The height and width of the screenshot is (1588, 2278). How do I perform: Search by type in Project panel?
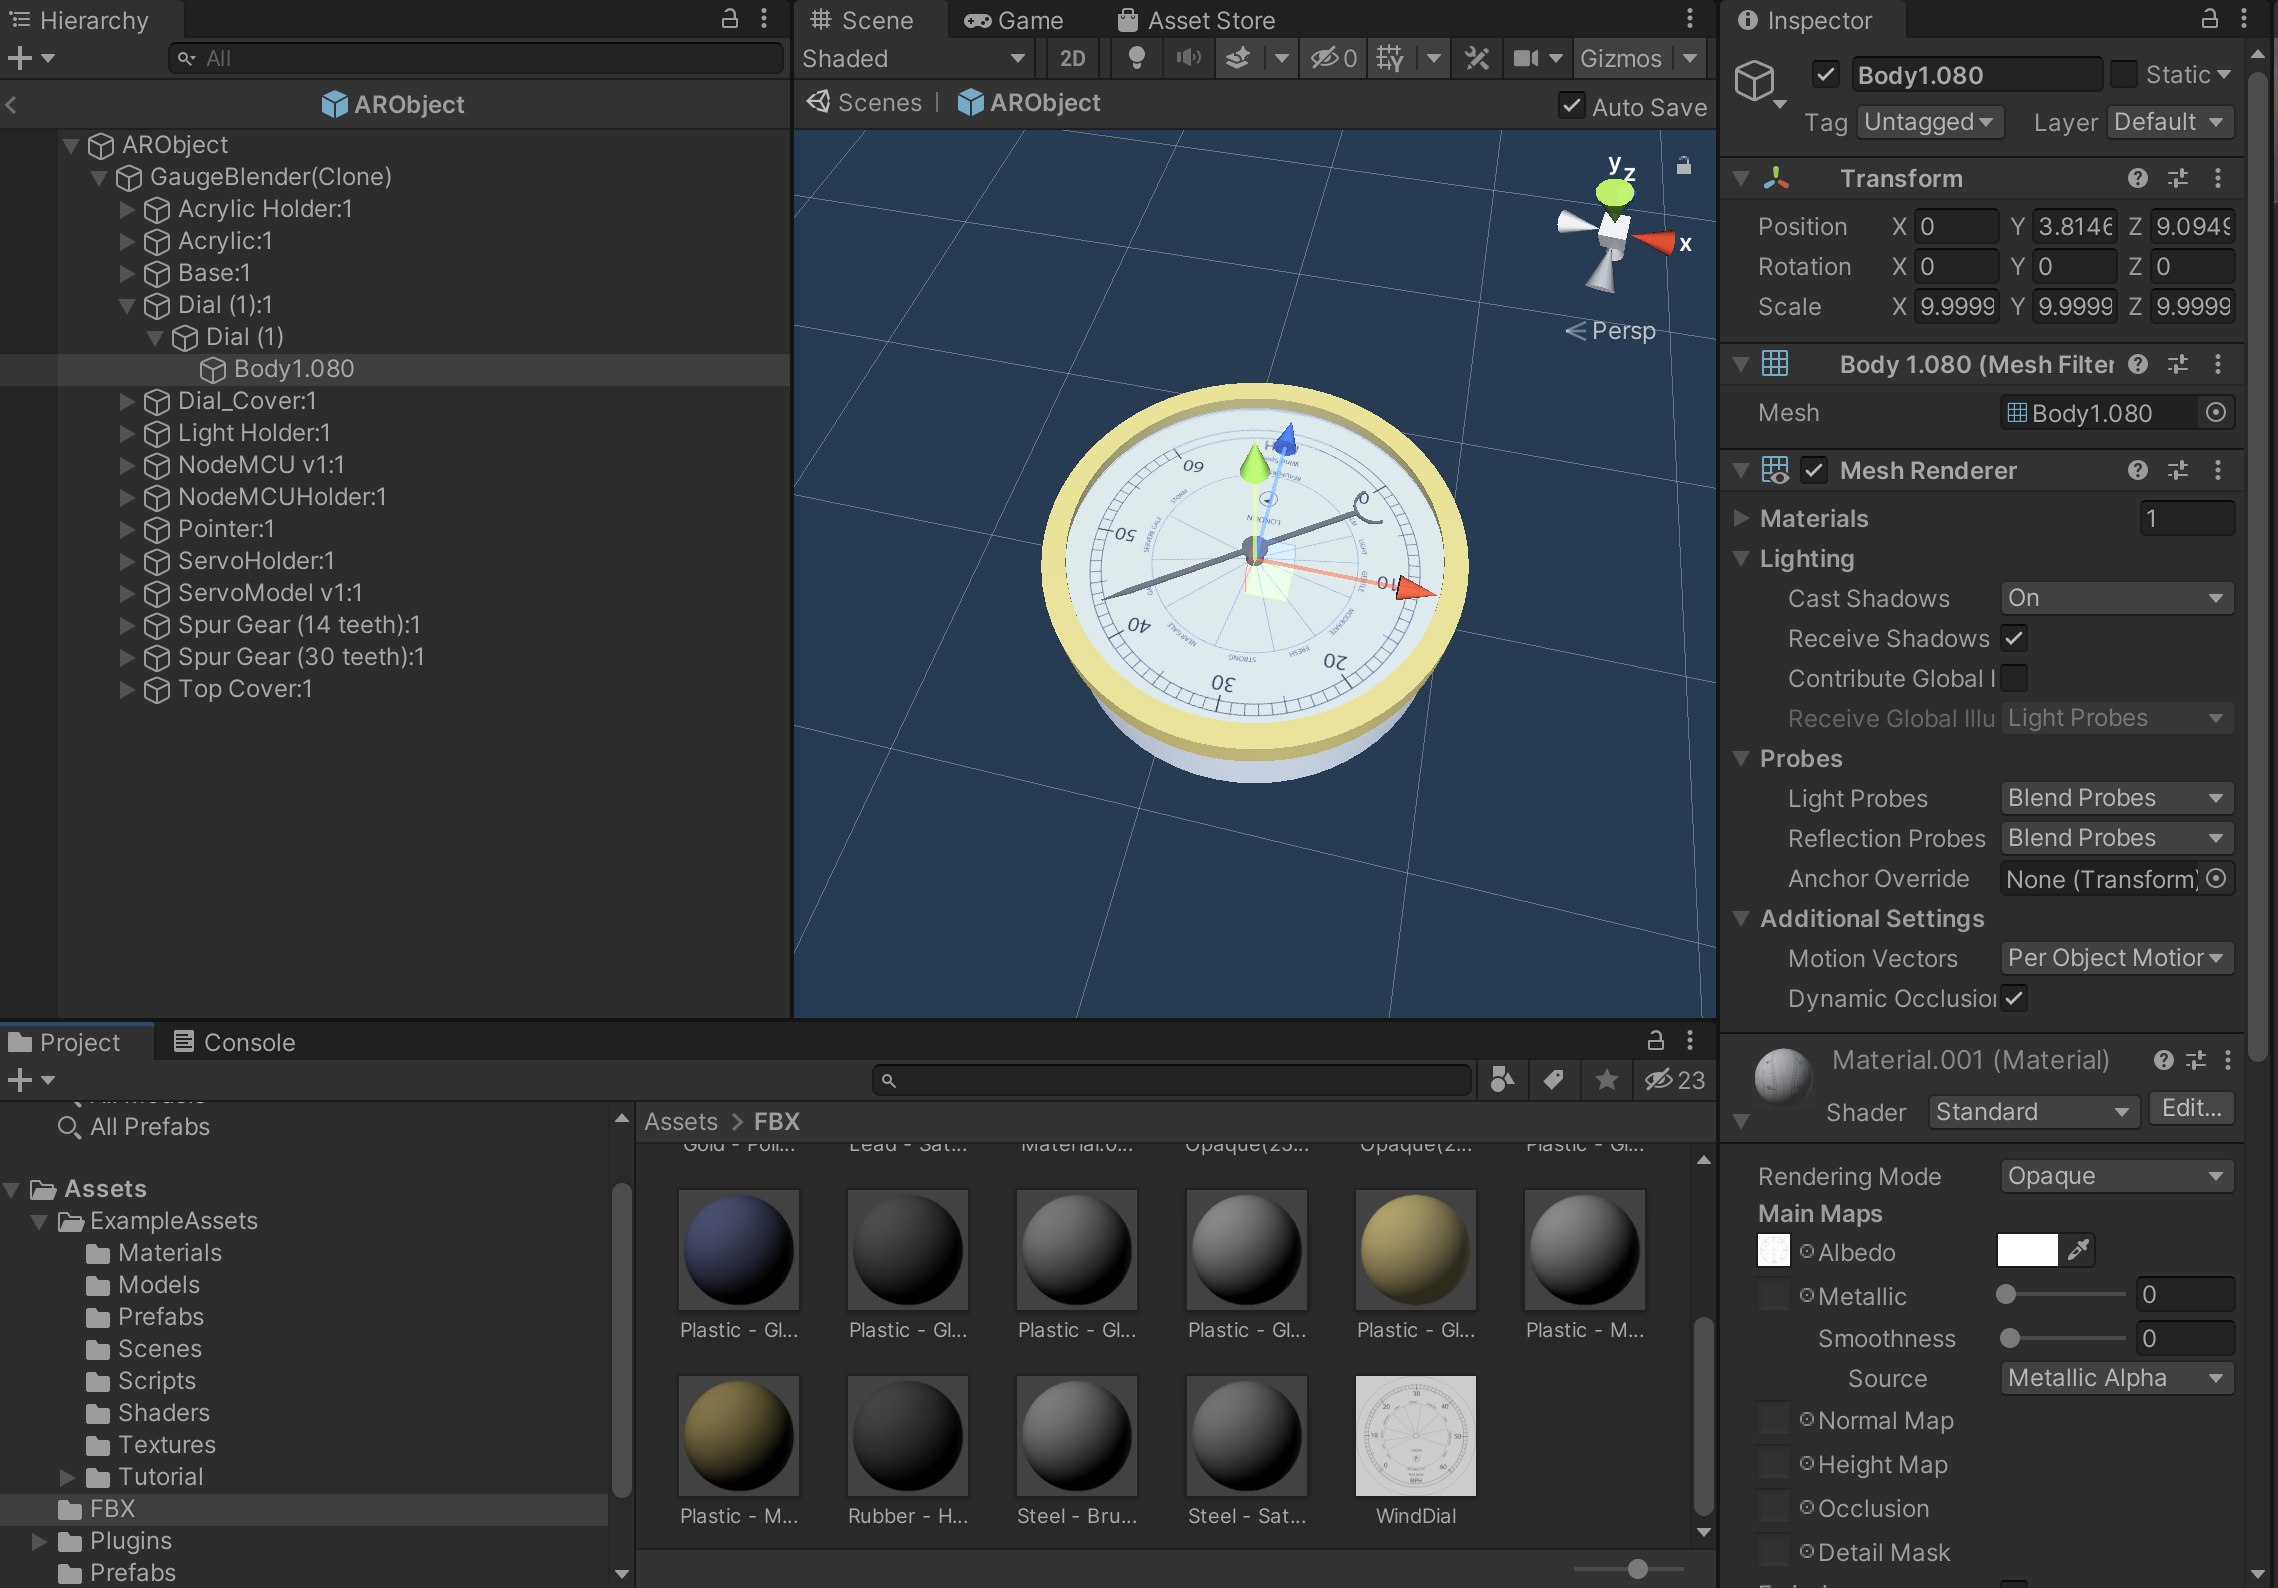click(1502, 1079)
